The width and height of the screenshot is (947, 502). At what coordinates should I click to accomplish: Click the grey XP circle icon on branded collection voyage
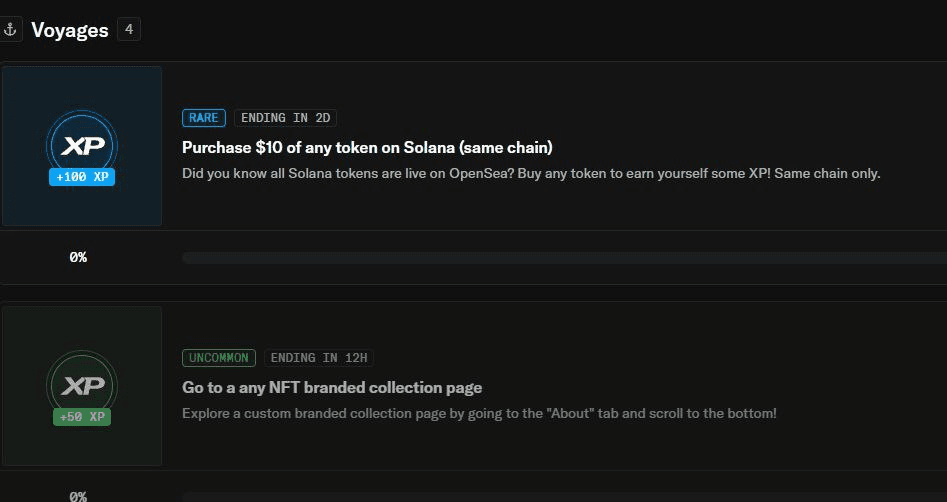point(82,385)
